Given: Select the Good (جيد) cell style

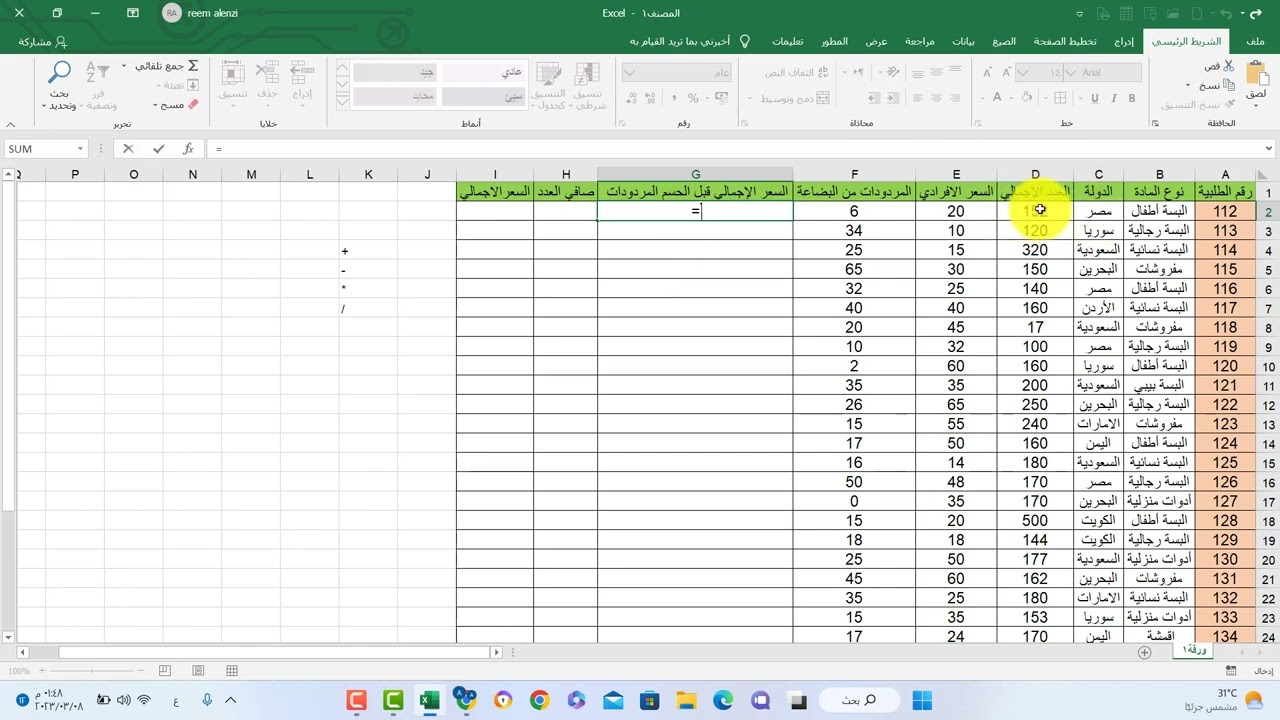Looking at the screenshot, I should tap(395, 72).
